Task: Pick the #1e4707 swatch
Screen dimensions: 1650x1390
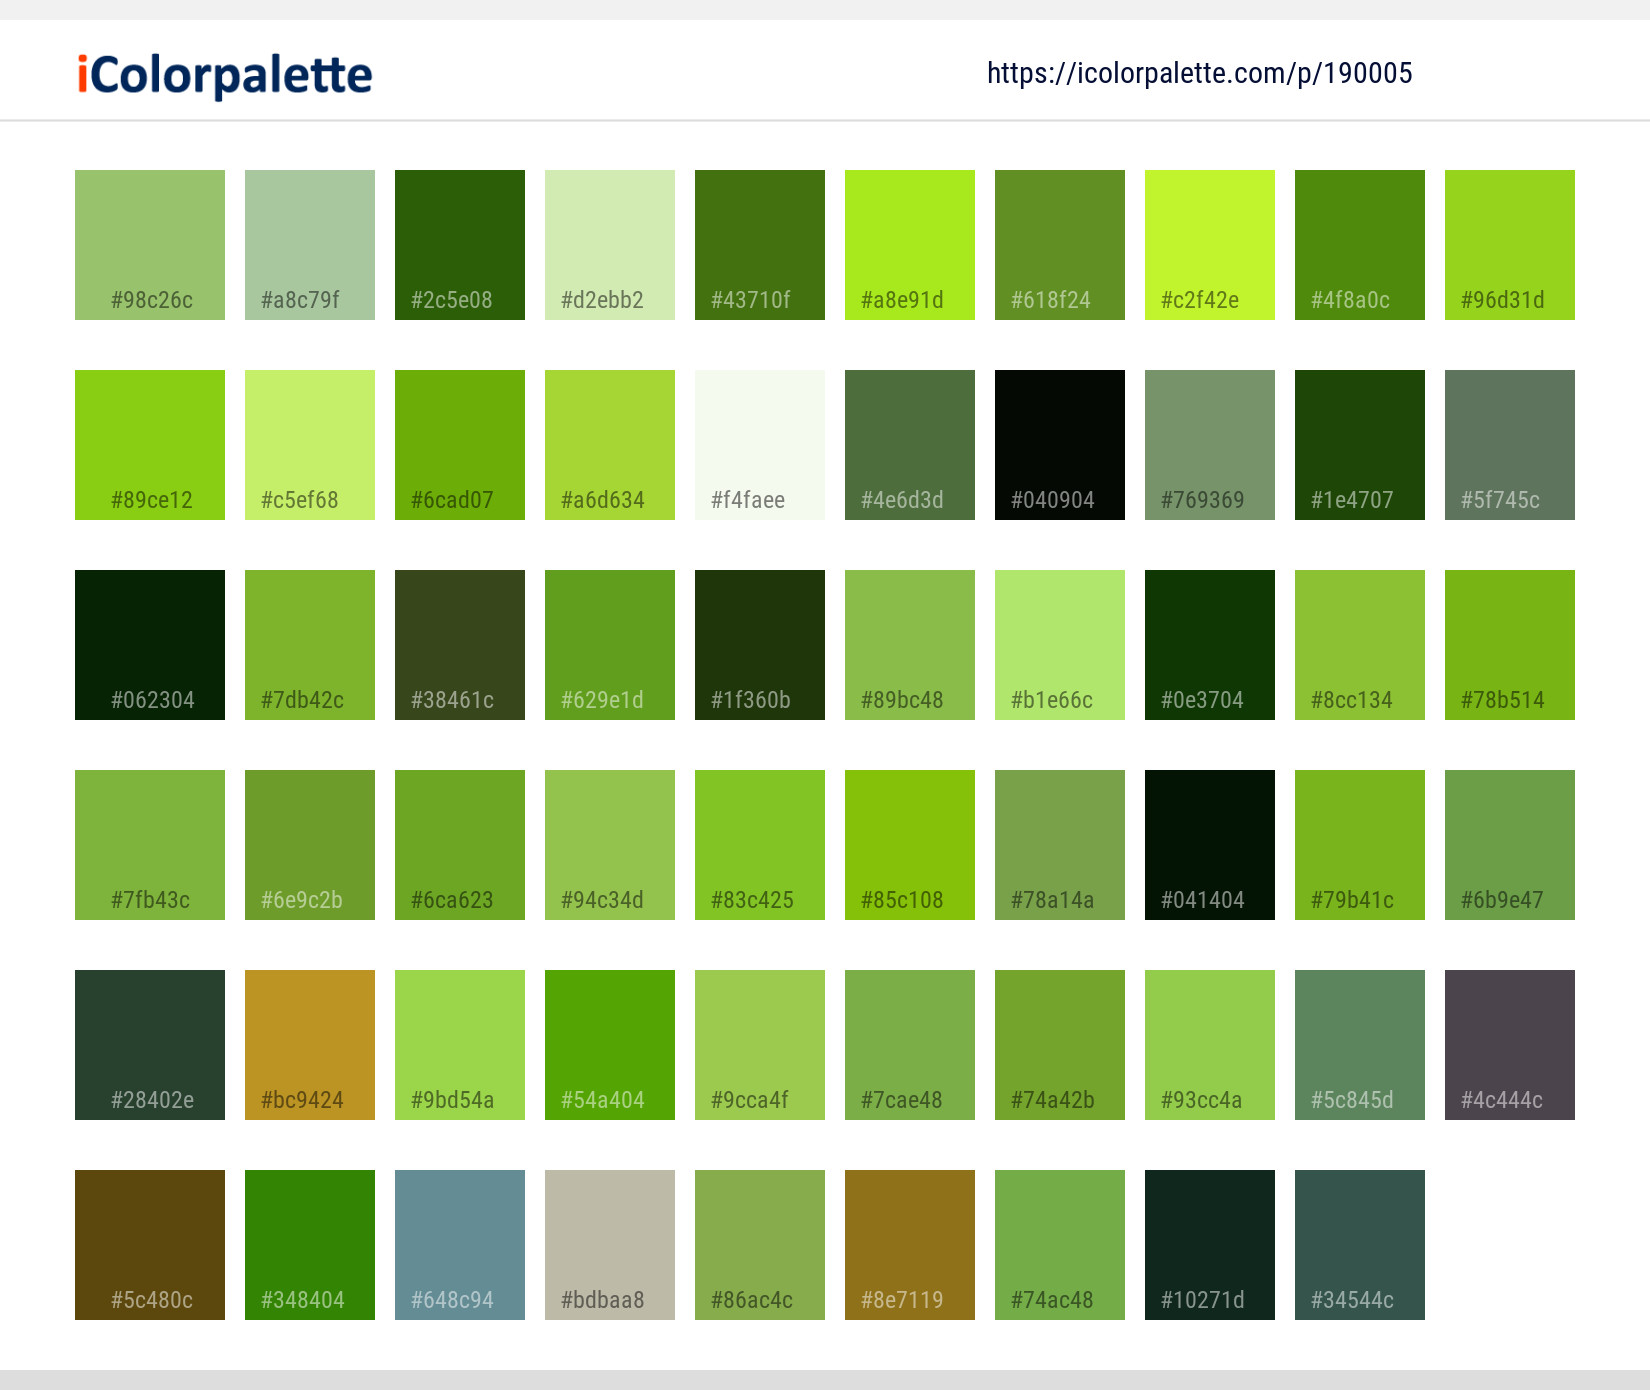Action: pyautogui.click(x=1360, y=445)
